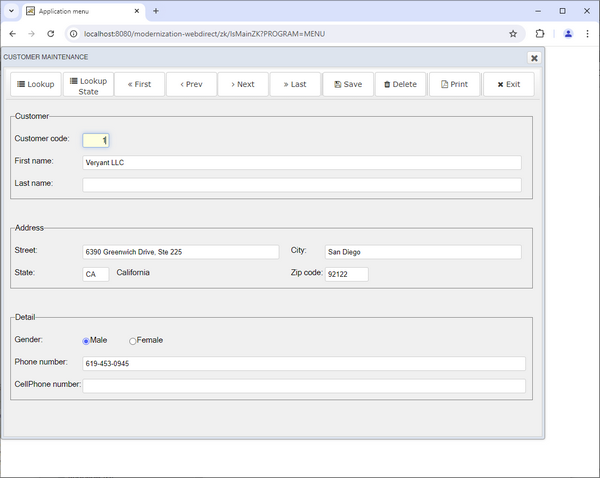This screenshot has width=600, height=478.
Task: Open a new browser tab
Action: point(156,11)
